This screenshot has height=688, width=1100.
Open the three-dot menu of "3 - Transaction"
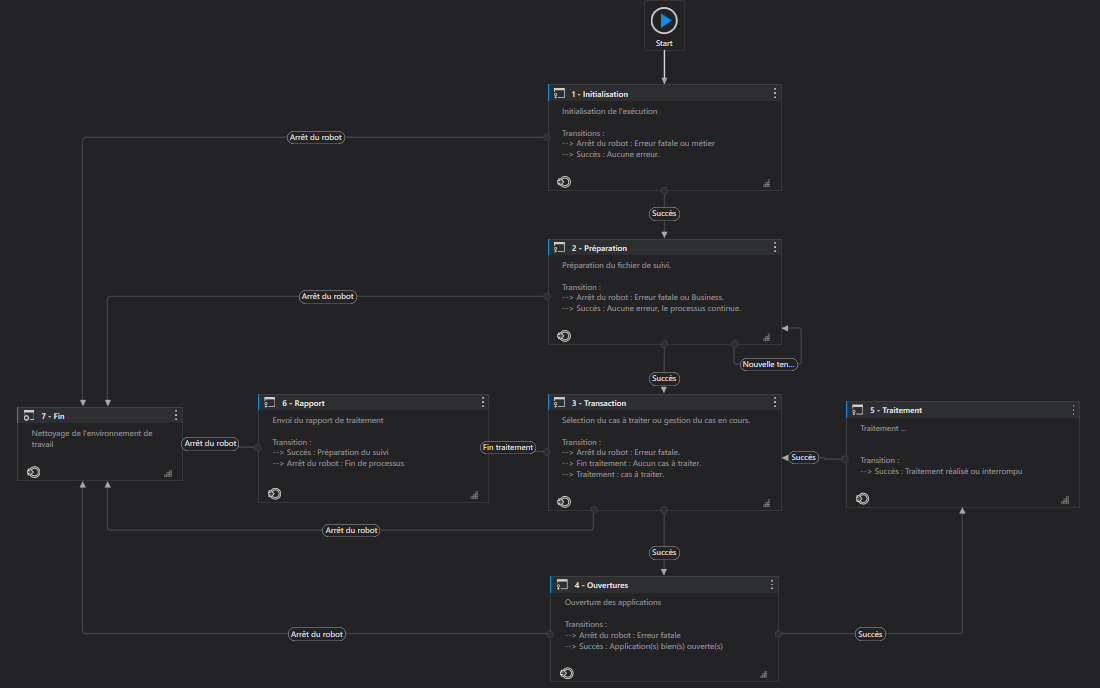(775, 401)
